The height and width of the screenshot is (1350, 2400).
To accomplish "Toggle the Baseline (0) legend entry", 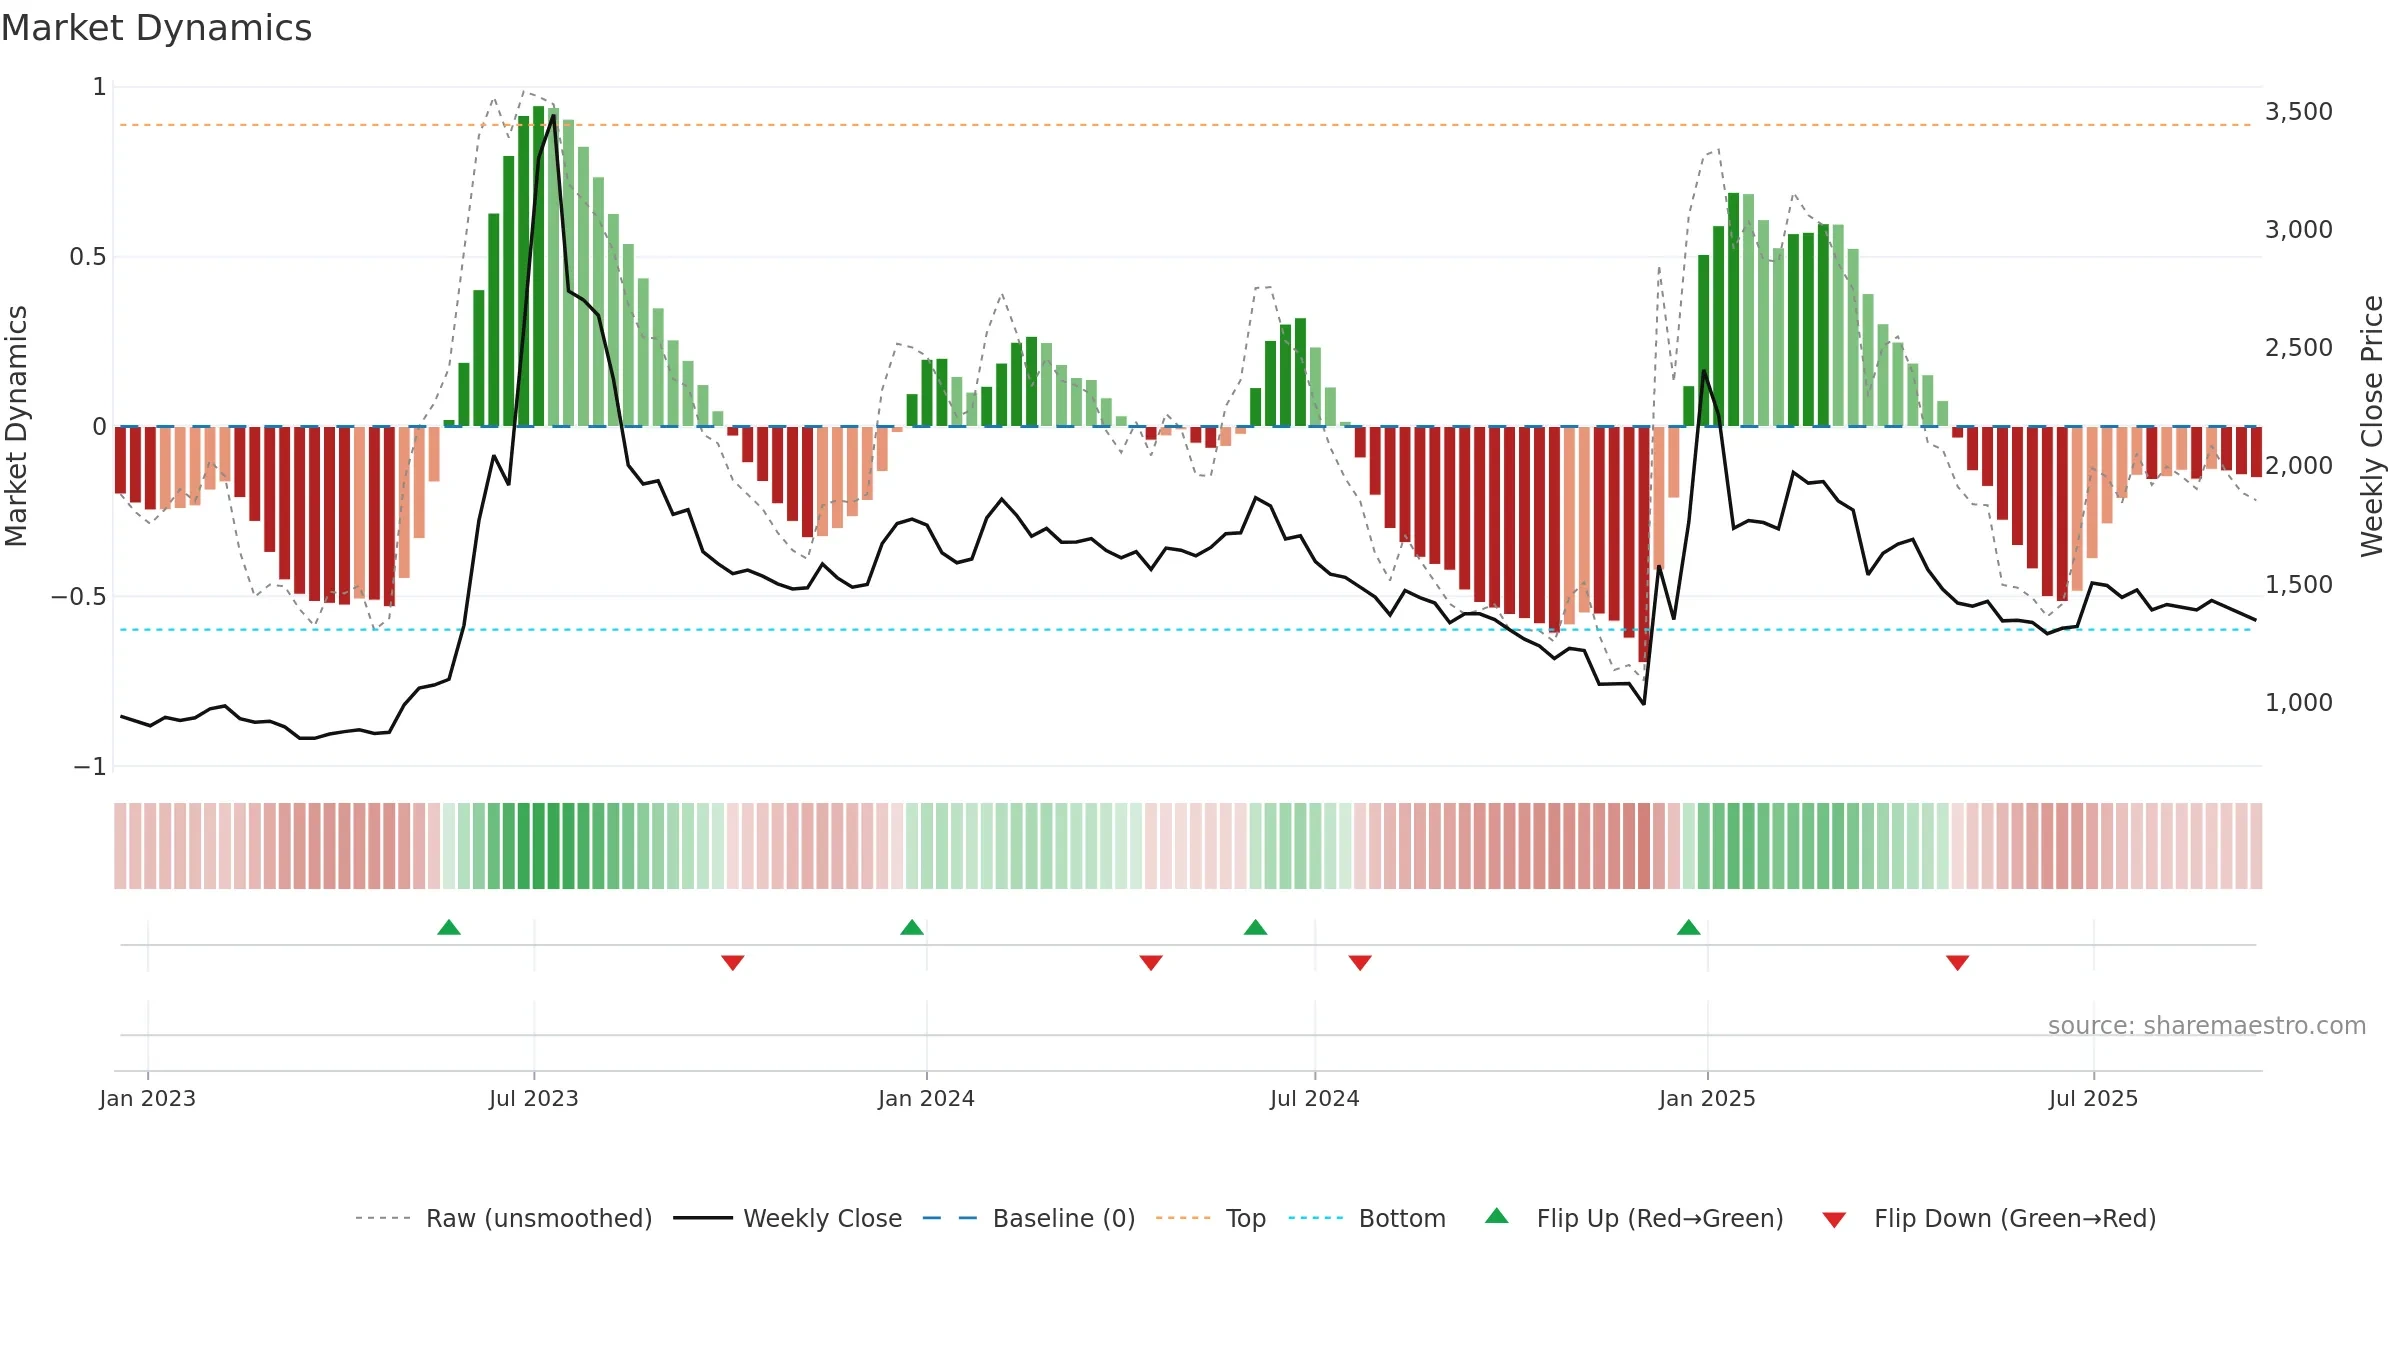I will (x=1028, y=1218).
